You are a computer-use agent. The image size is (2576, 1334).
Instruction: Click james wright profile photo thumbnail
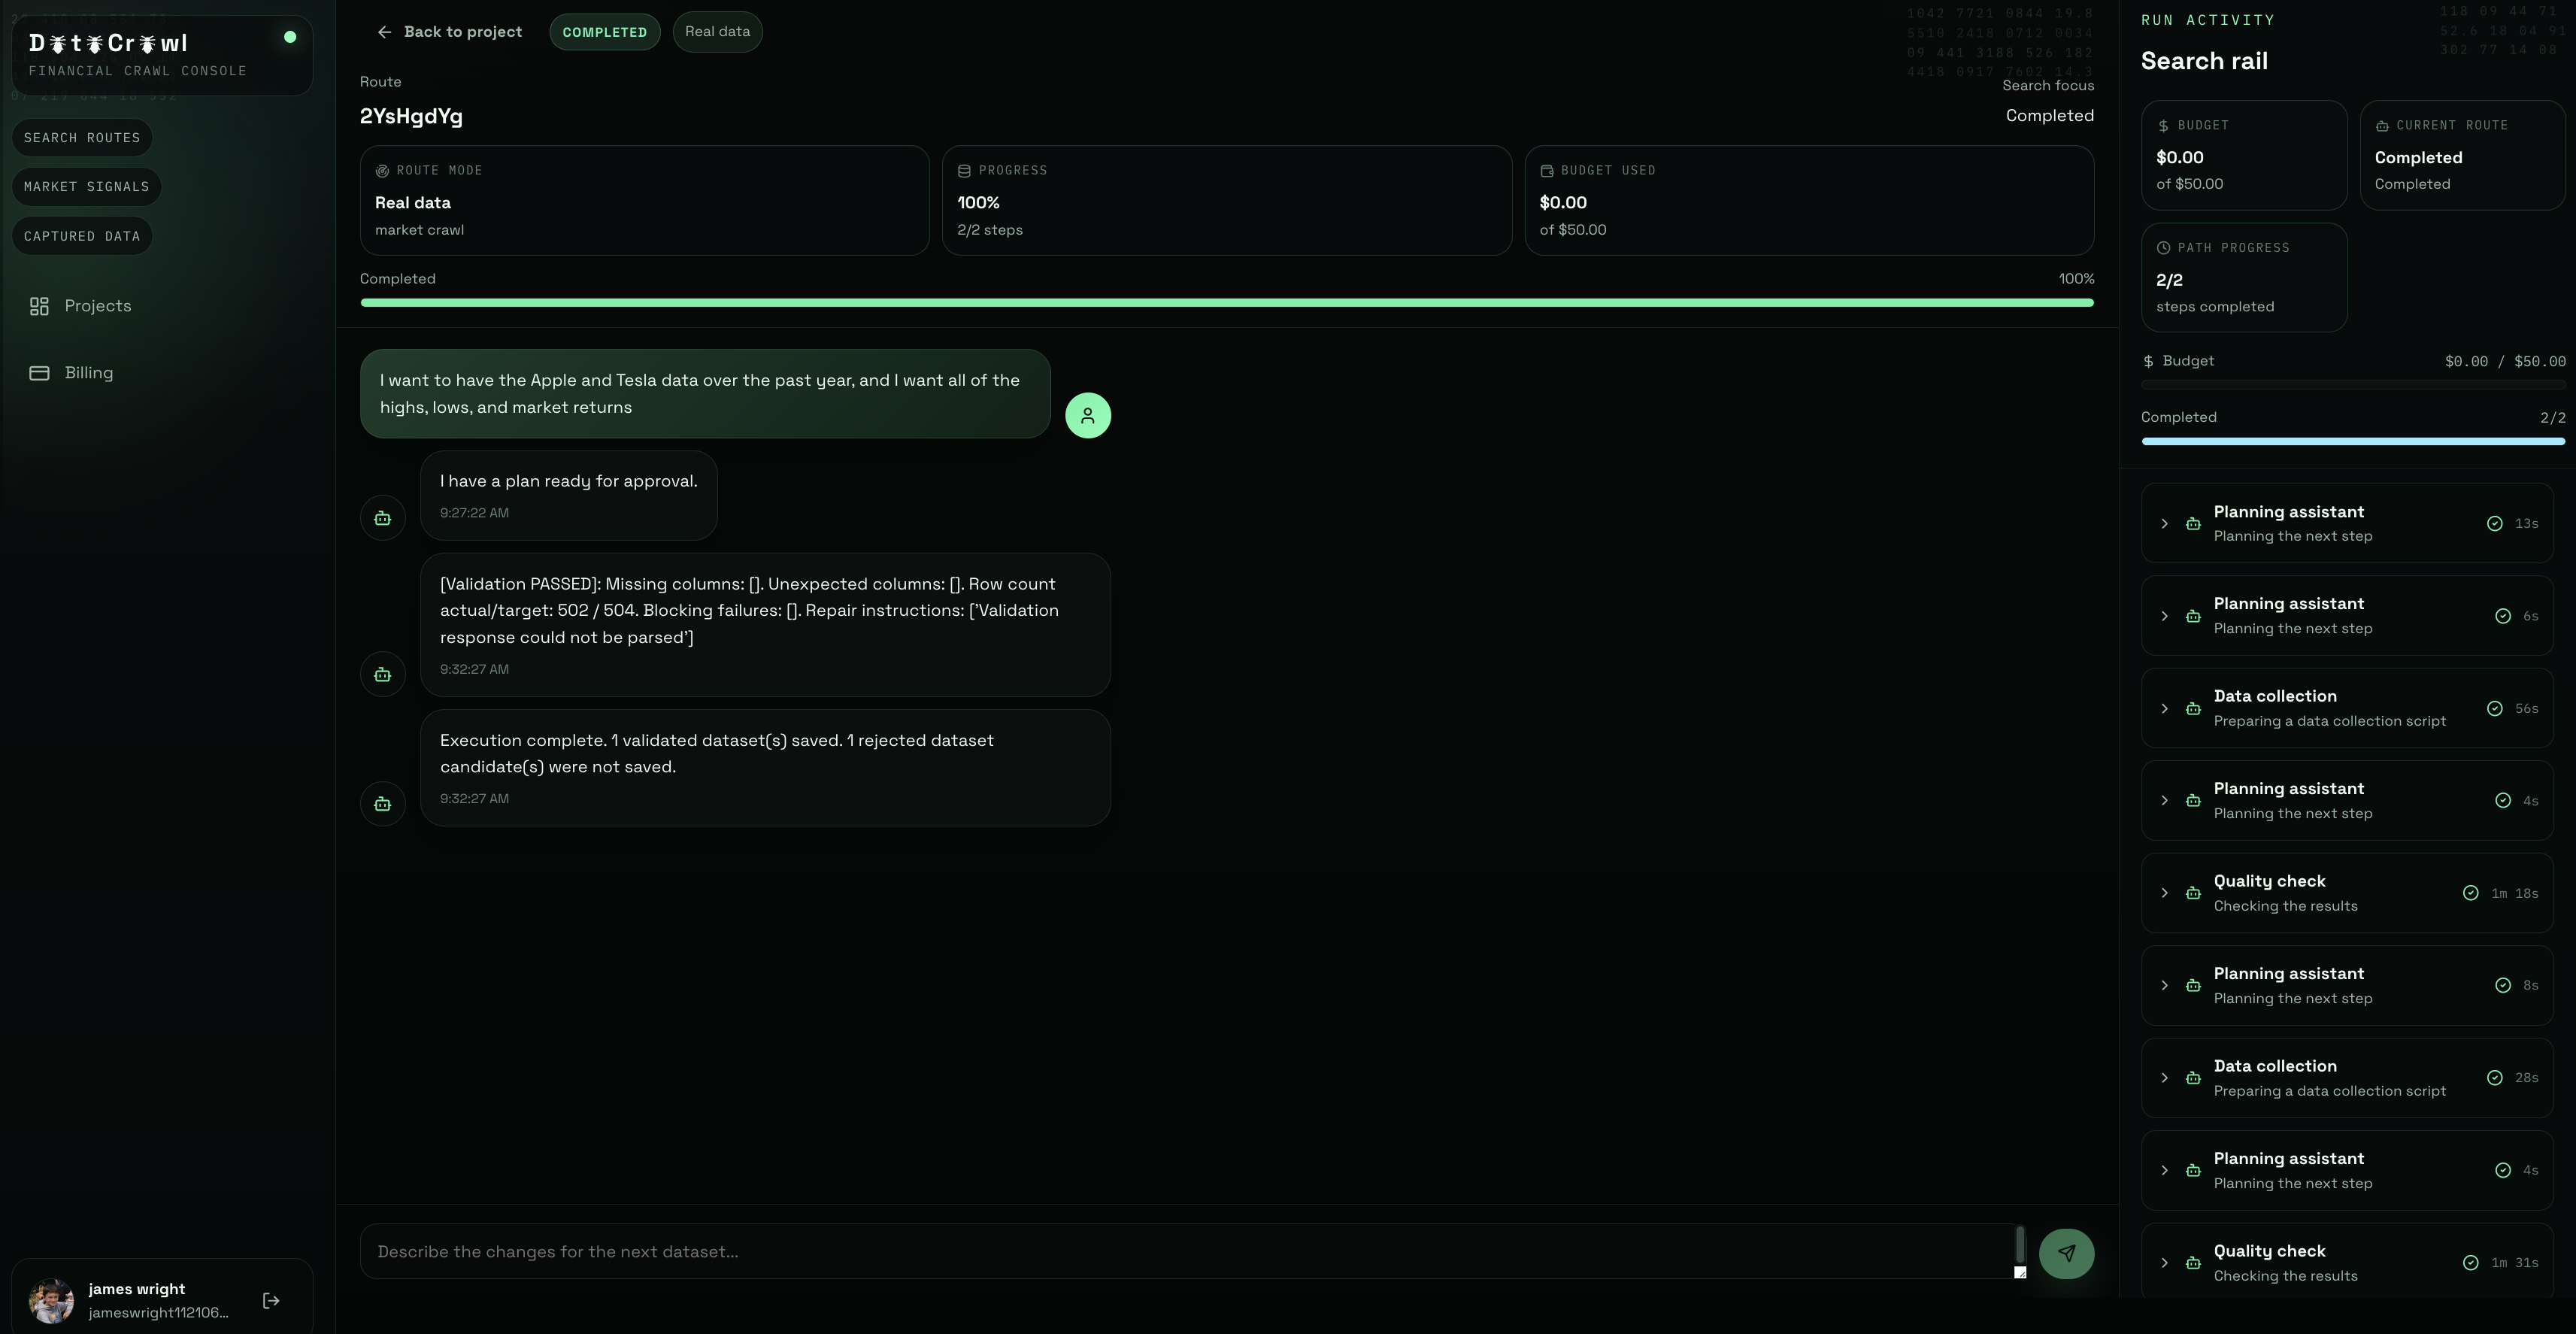tap(51, 1300)
